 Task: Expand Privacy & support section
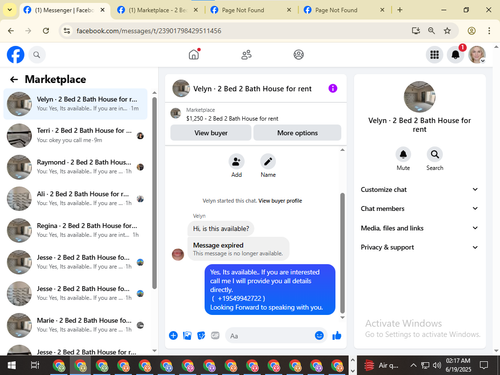419,247
